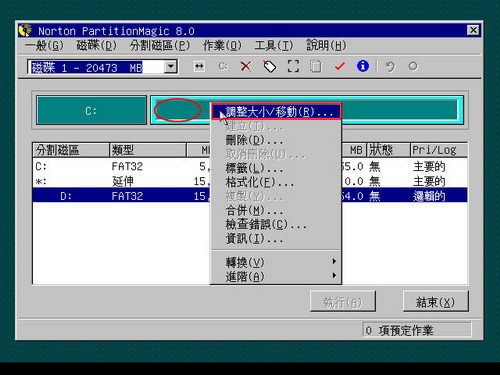The image size is (500, 375).
Task: Click the label tag toolbar icon
Action: 269,66
